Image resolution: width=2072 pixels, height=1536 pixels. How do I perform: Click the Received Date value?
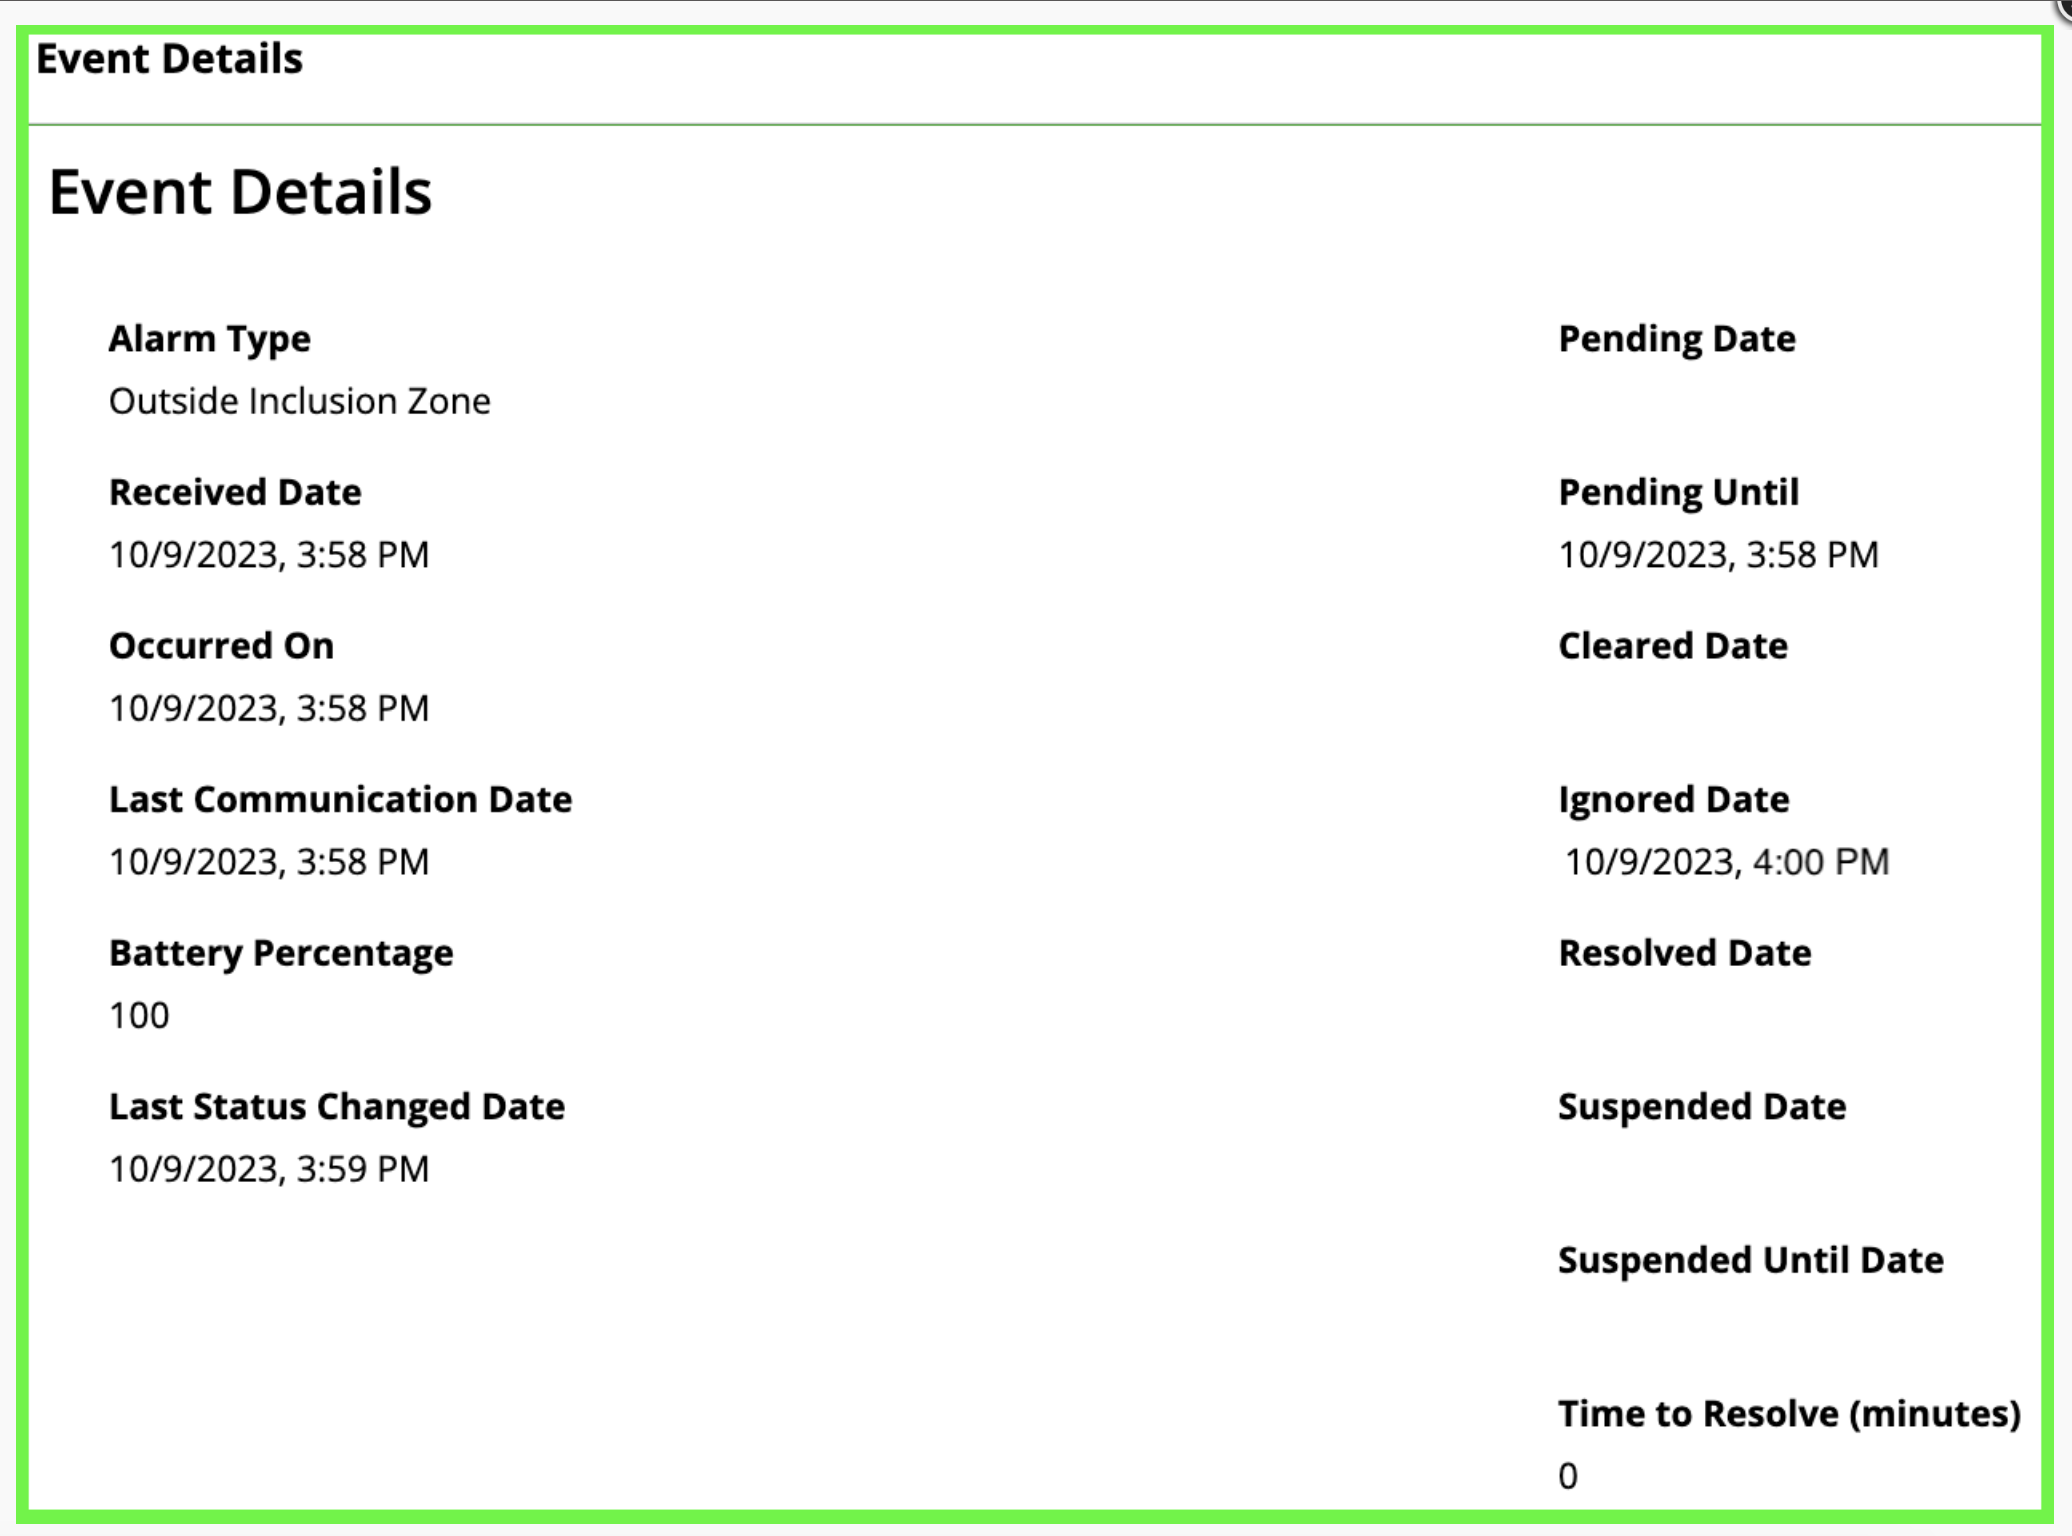point(268,555)
